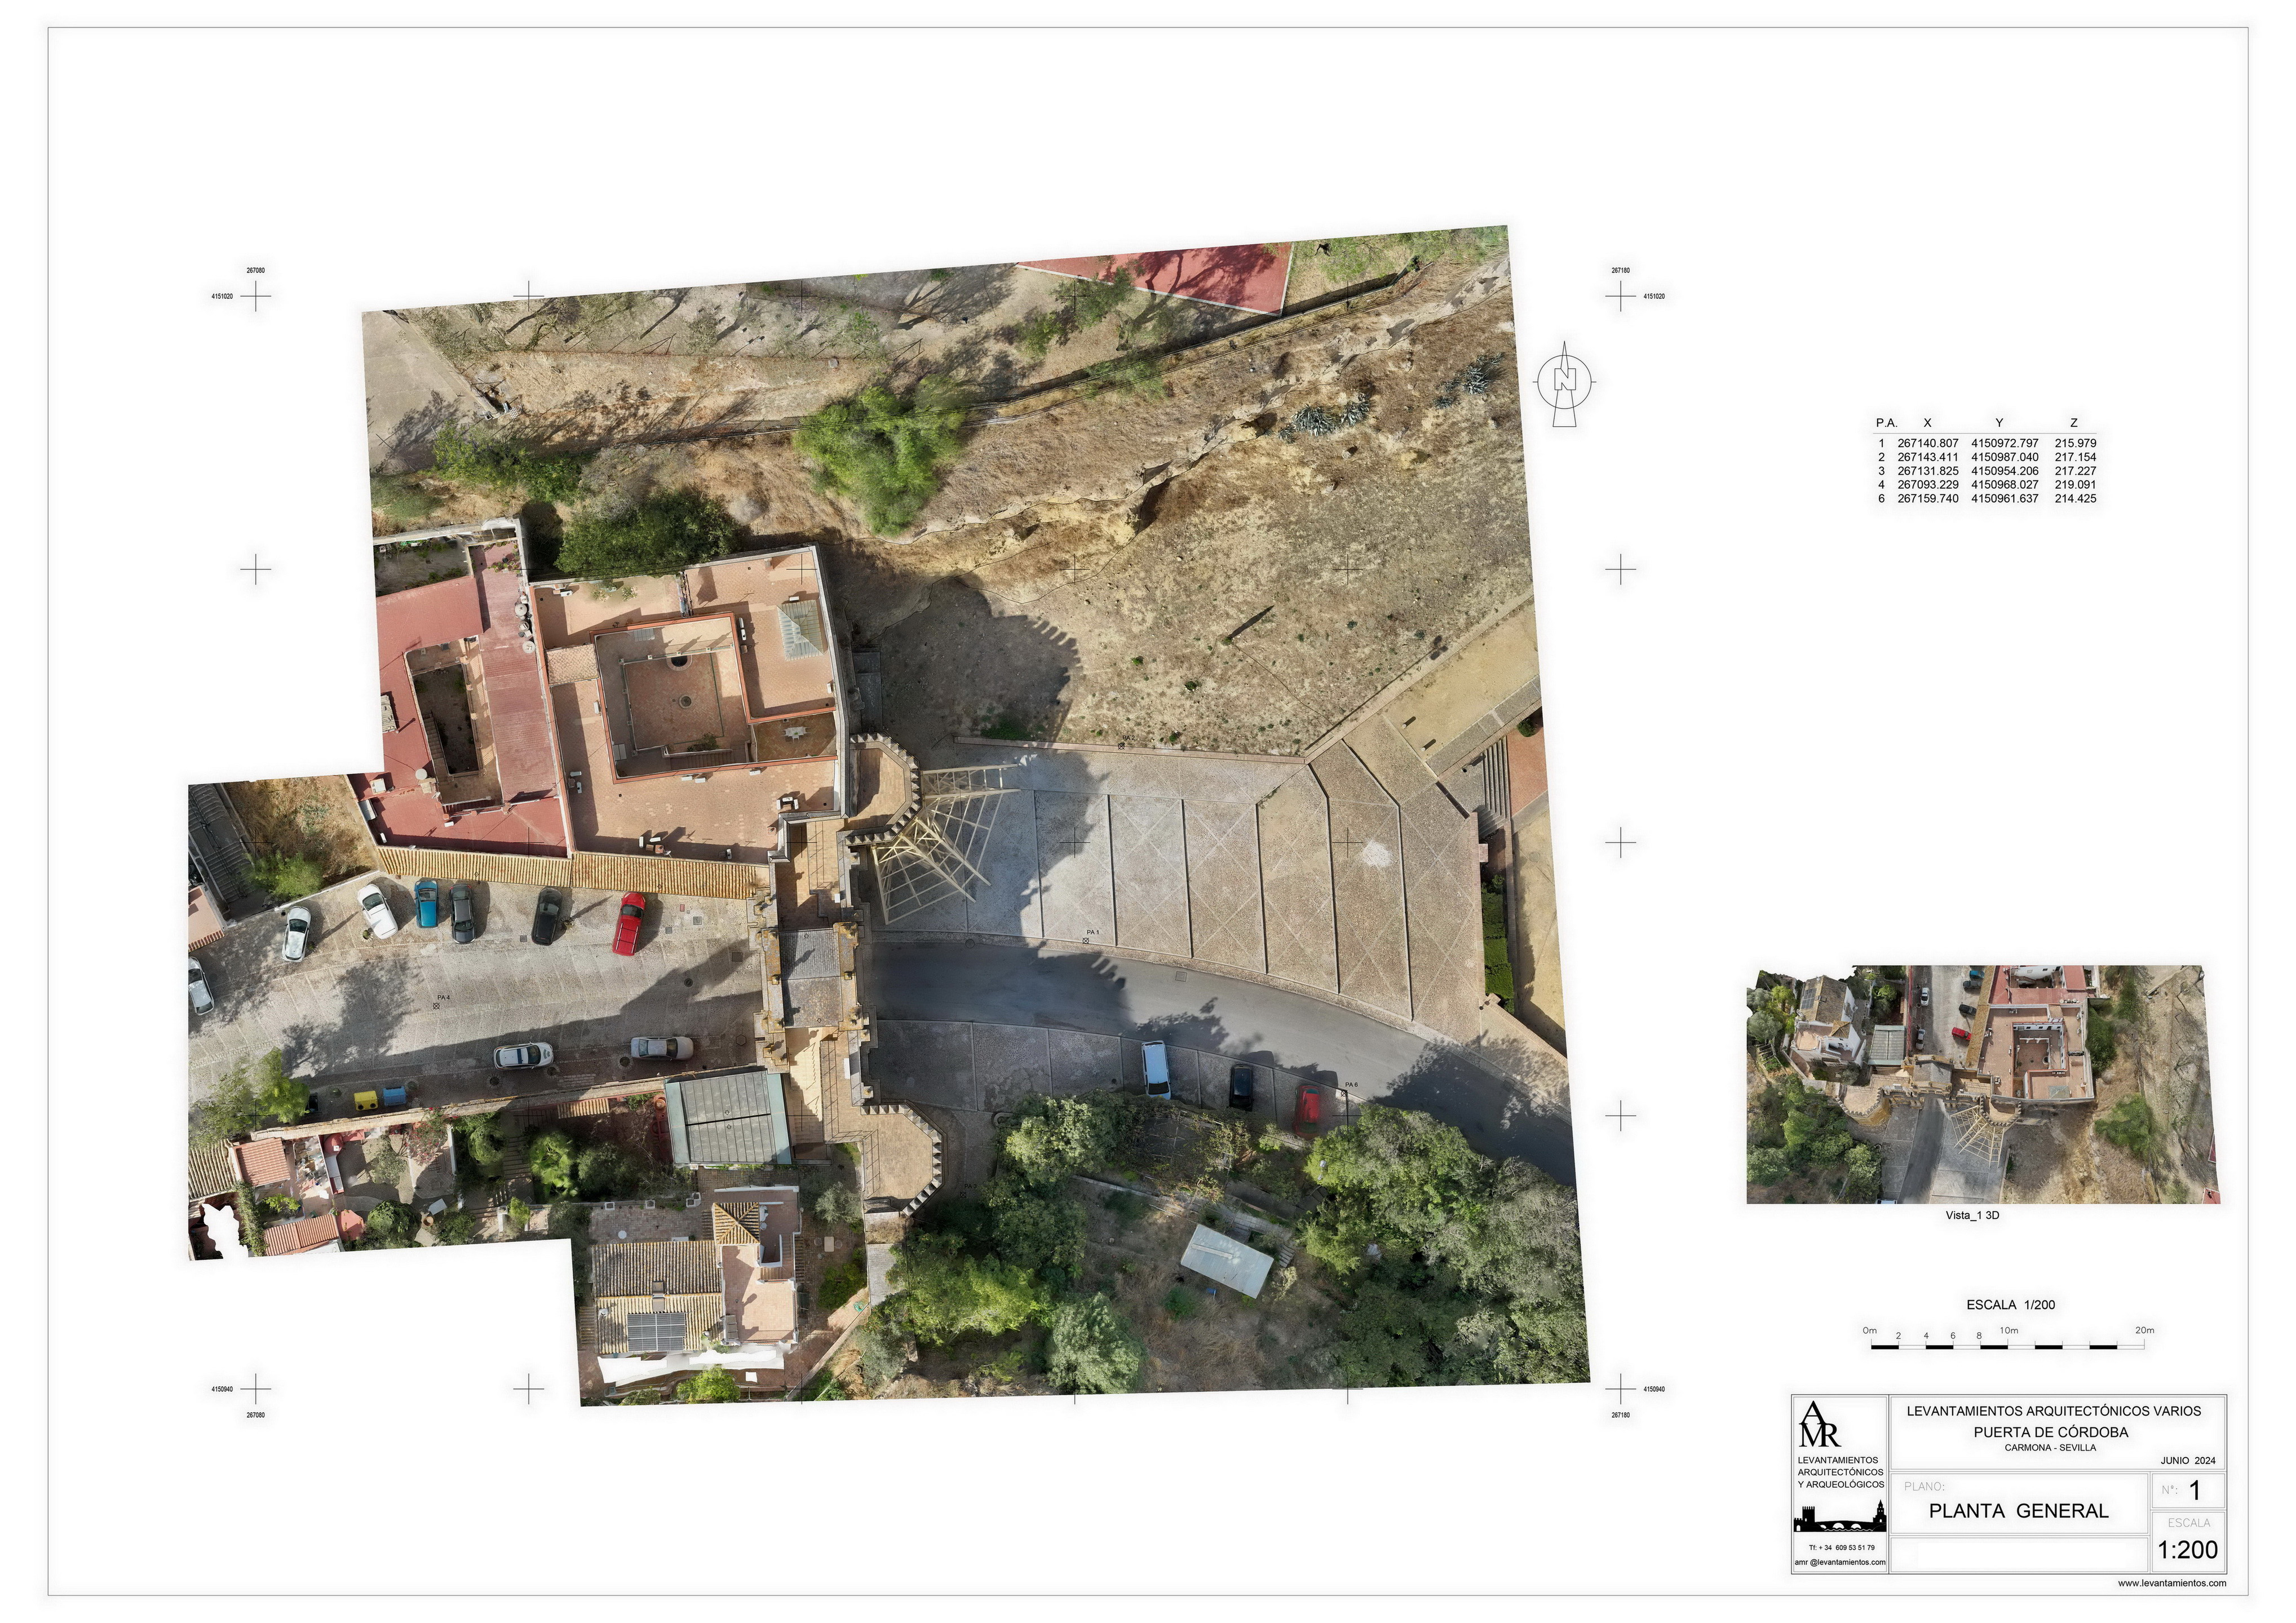This screenshot has width=2296, height=1623.
Task: Click the top-left grid cross labeled 4151020
Action: click(256, 296)
